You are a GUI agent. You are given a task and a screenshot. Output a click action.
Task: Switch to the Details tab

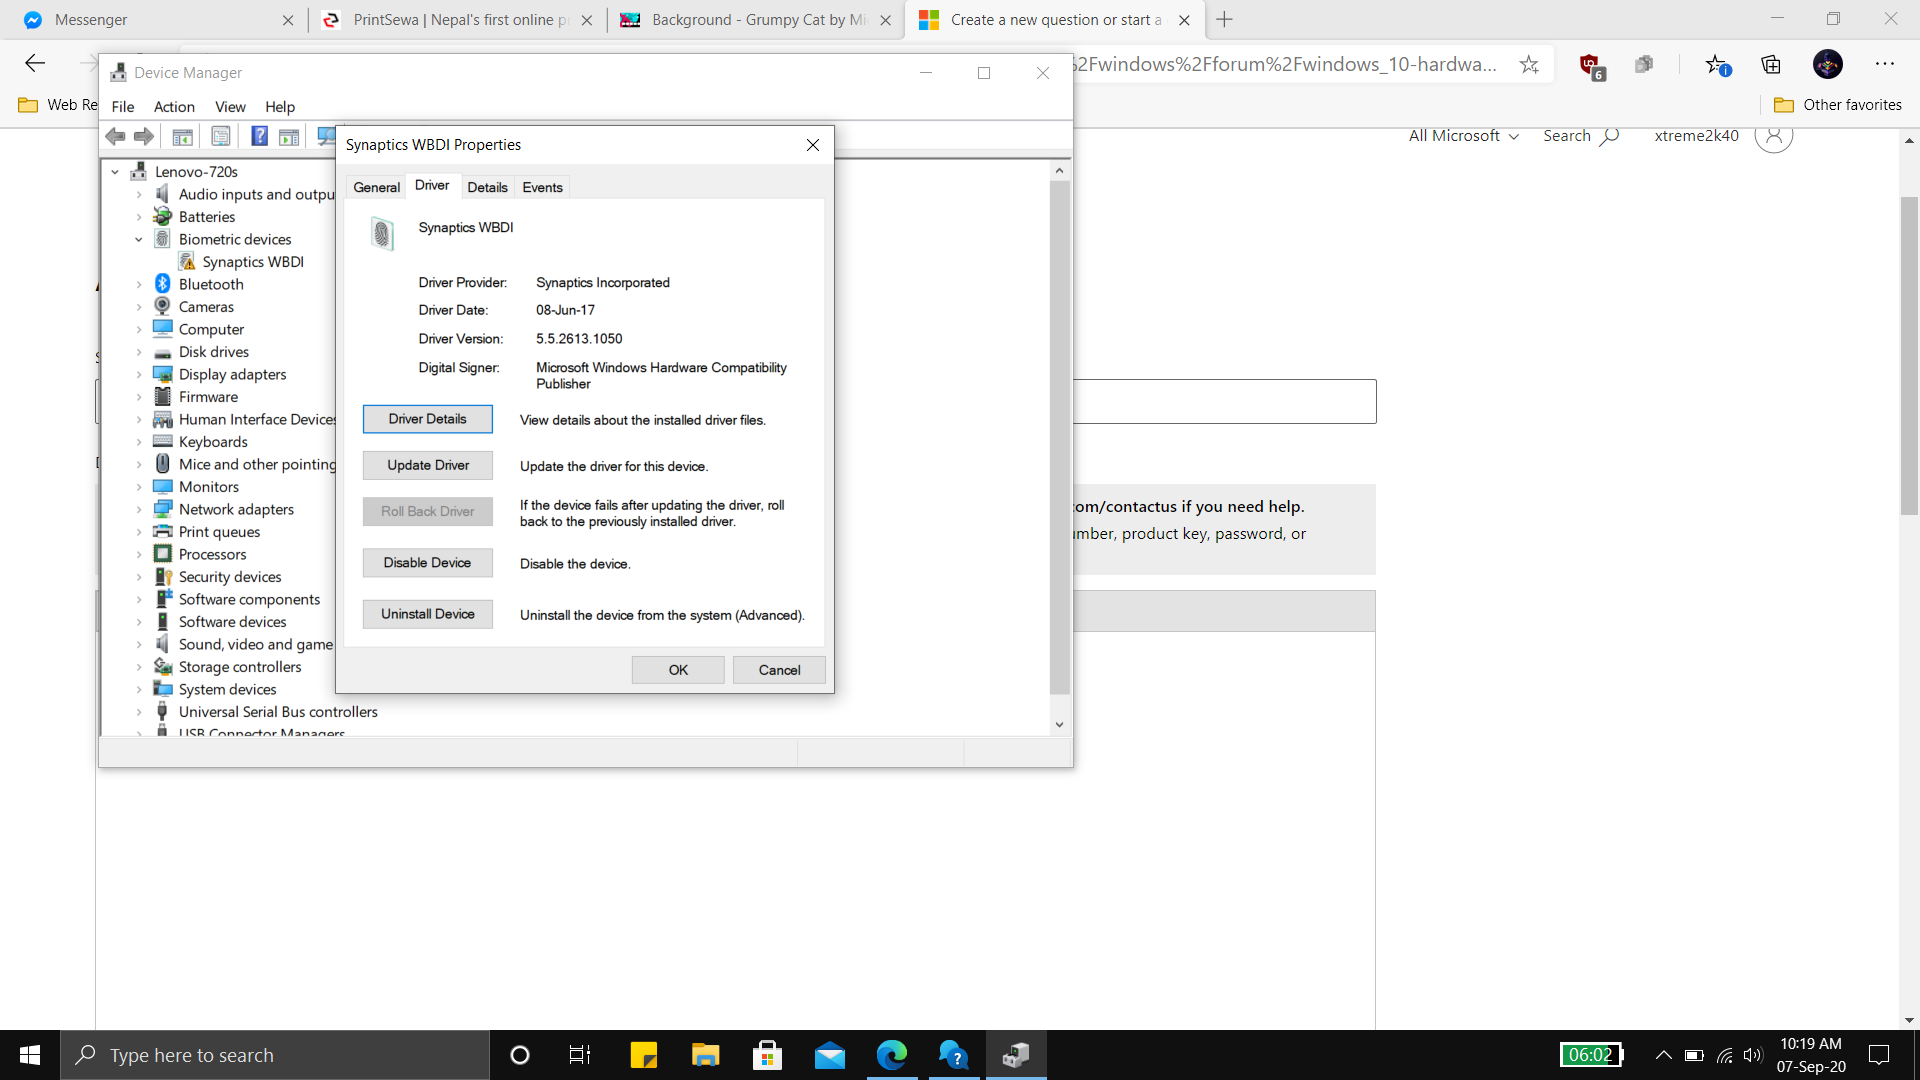coord(485,186)
